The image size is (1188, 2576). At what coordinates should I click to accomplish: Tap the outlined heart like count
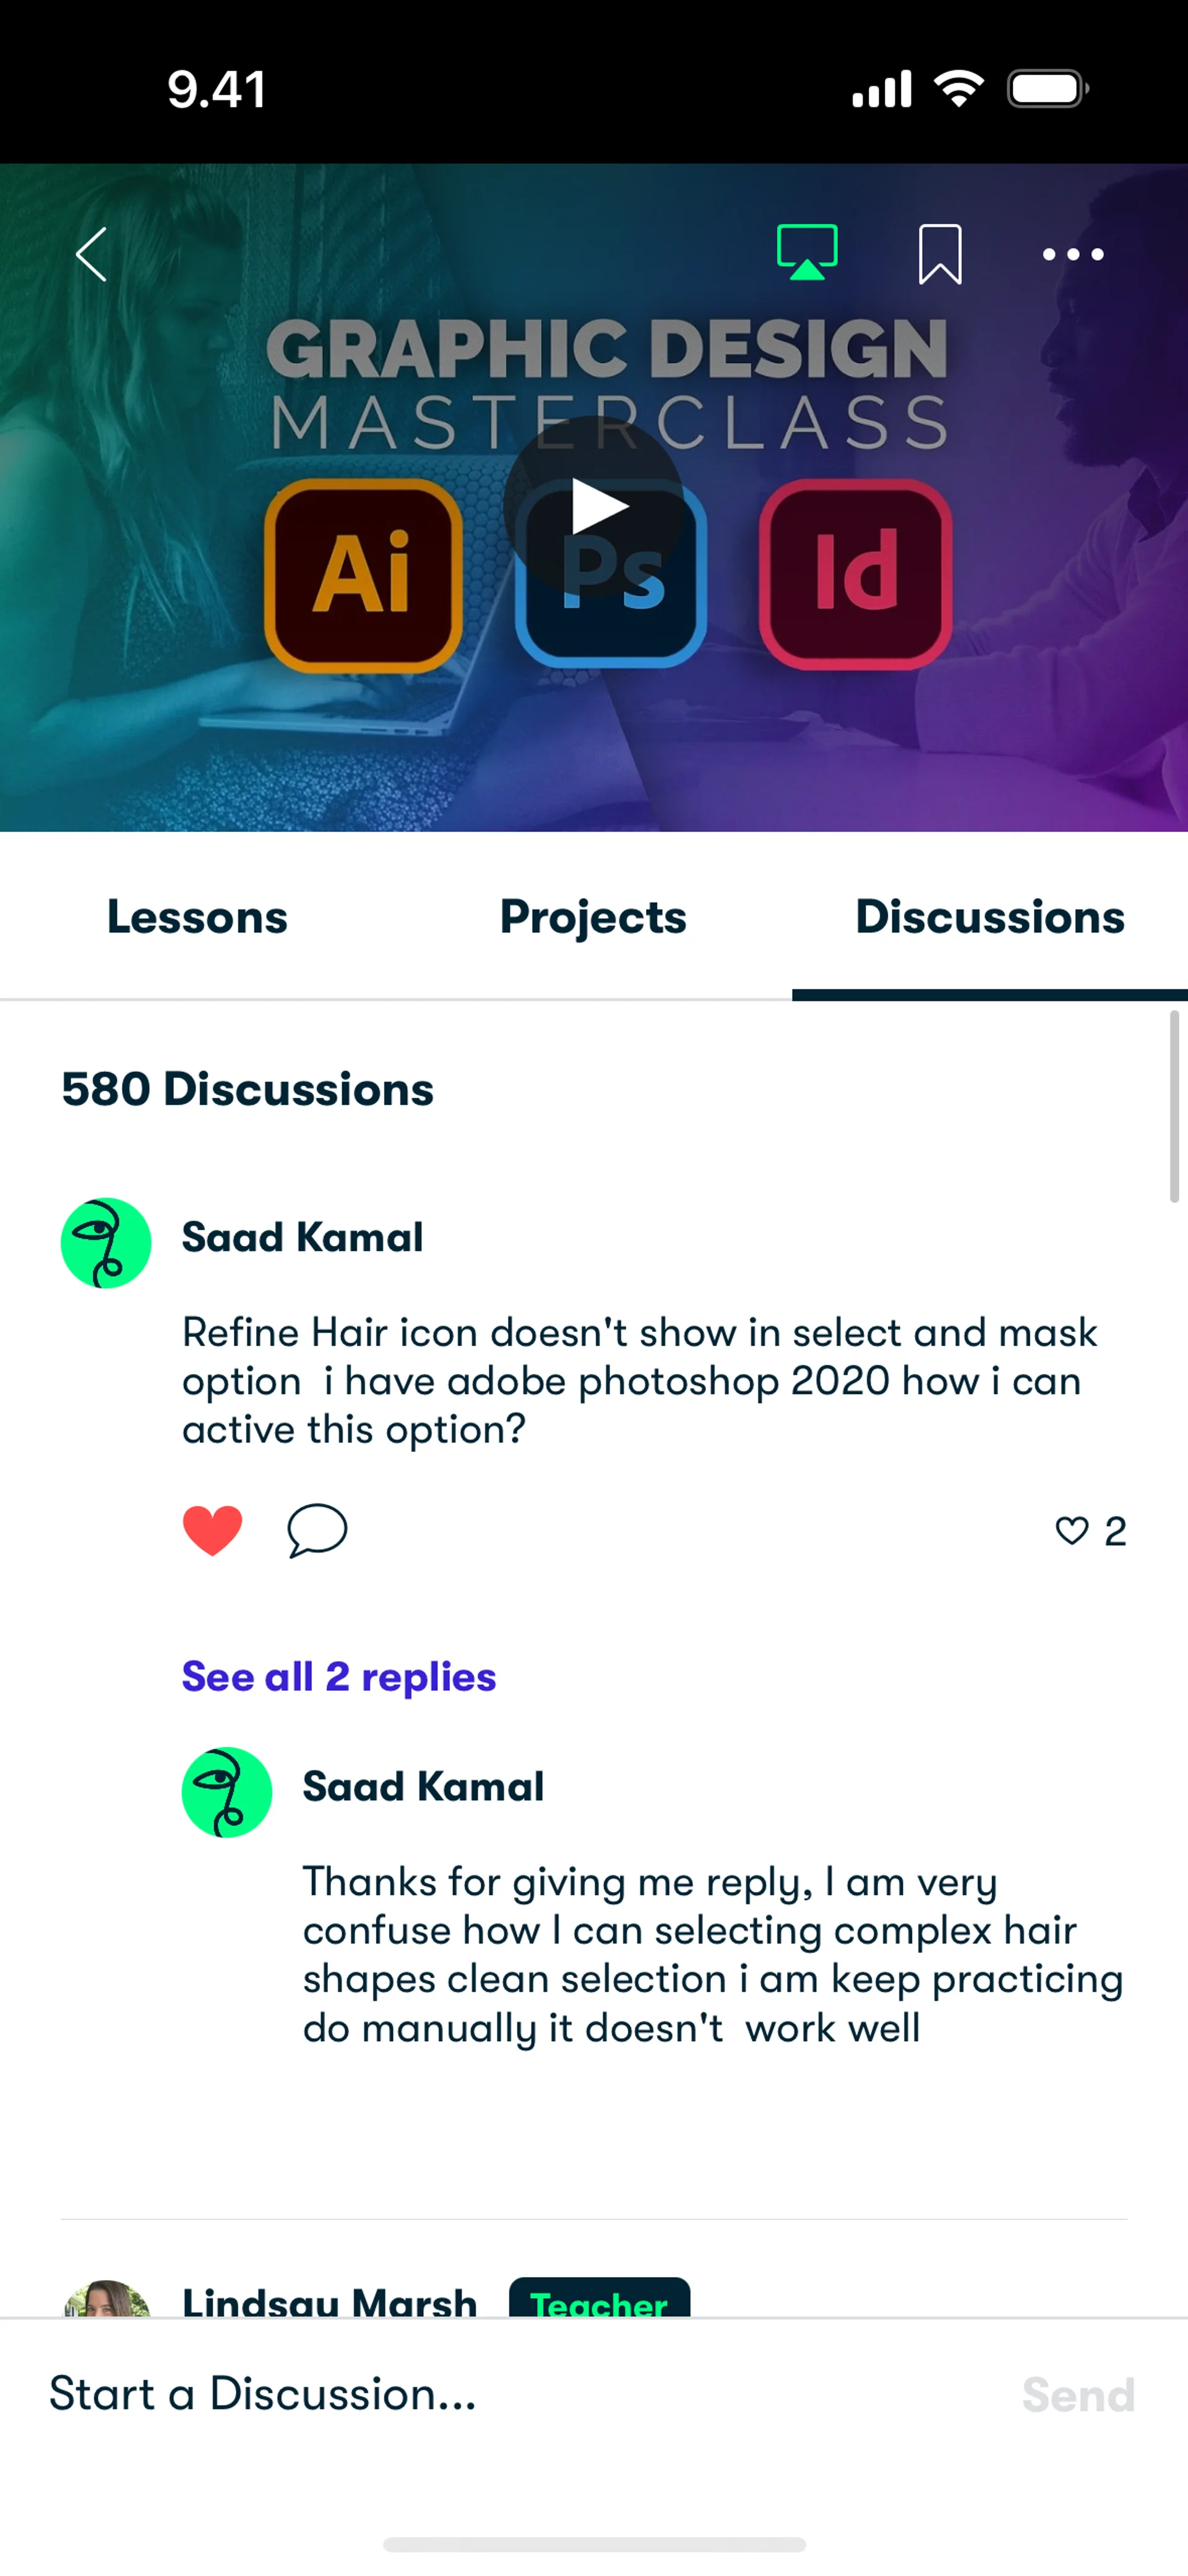tap(1089, 1531)
